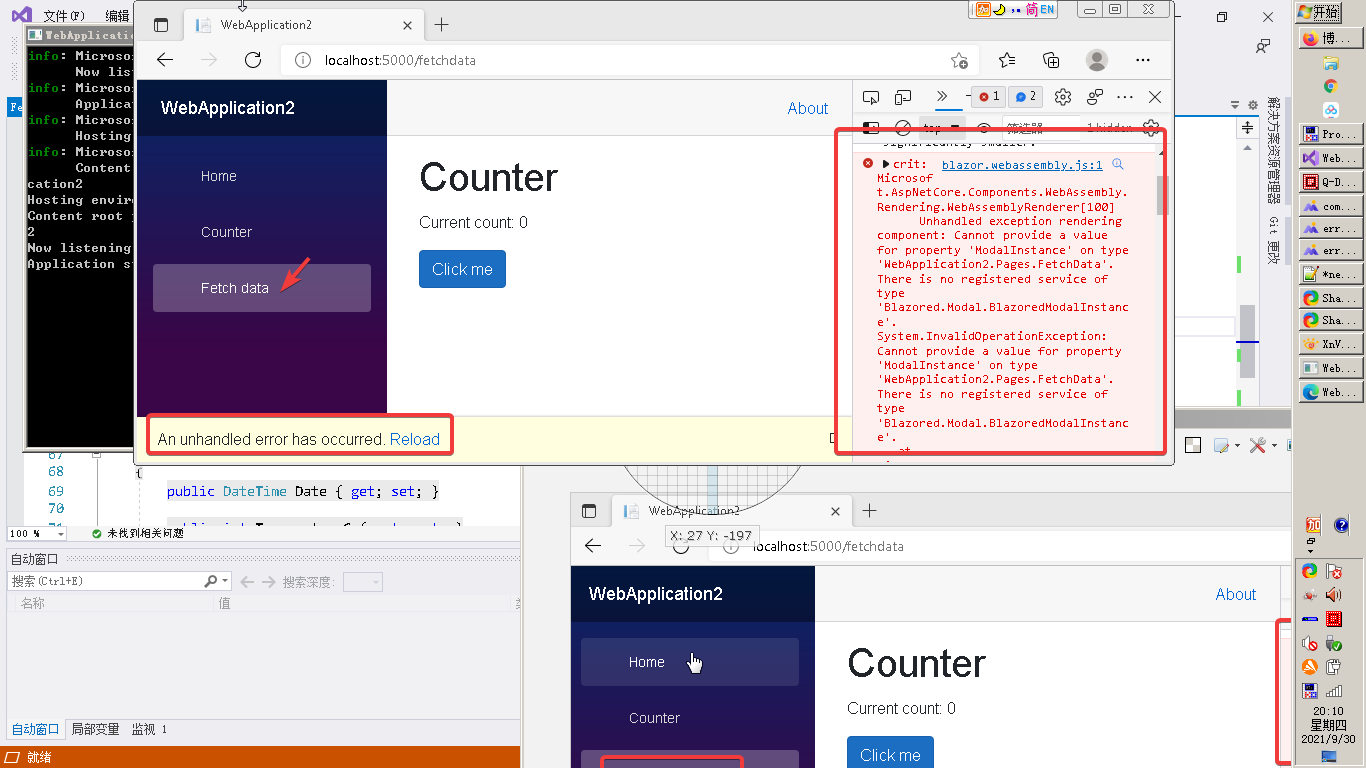The image size is (1366, 768).
Task: Click the tray clock showing 20:10
Action: point(1329,711)
